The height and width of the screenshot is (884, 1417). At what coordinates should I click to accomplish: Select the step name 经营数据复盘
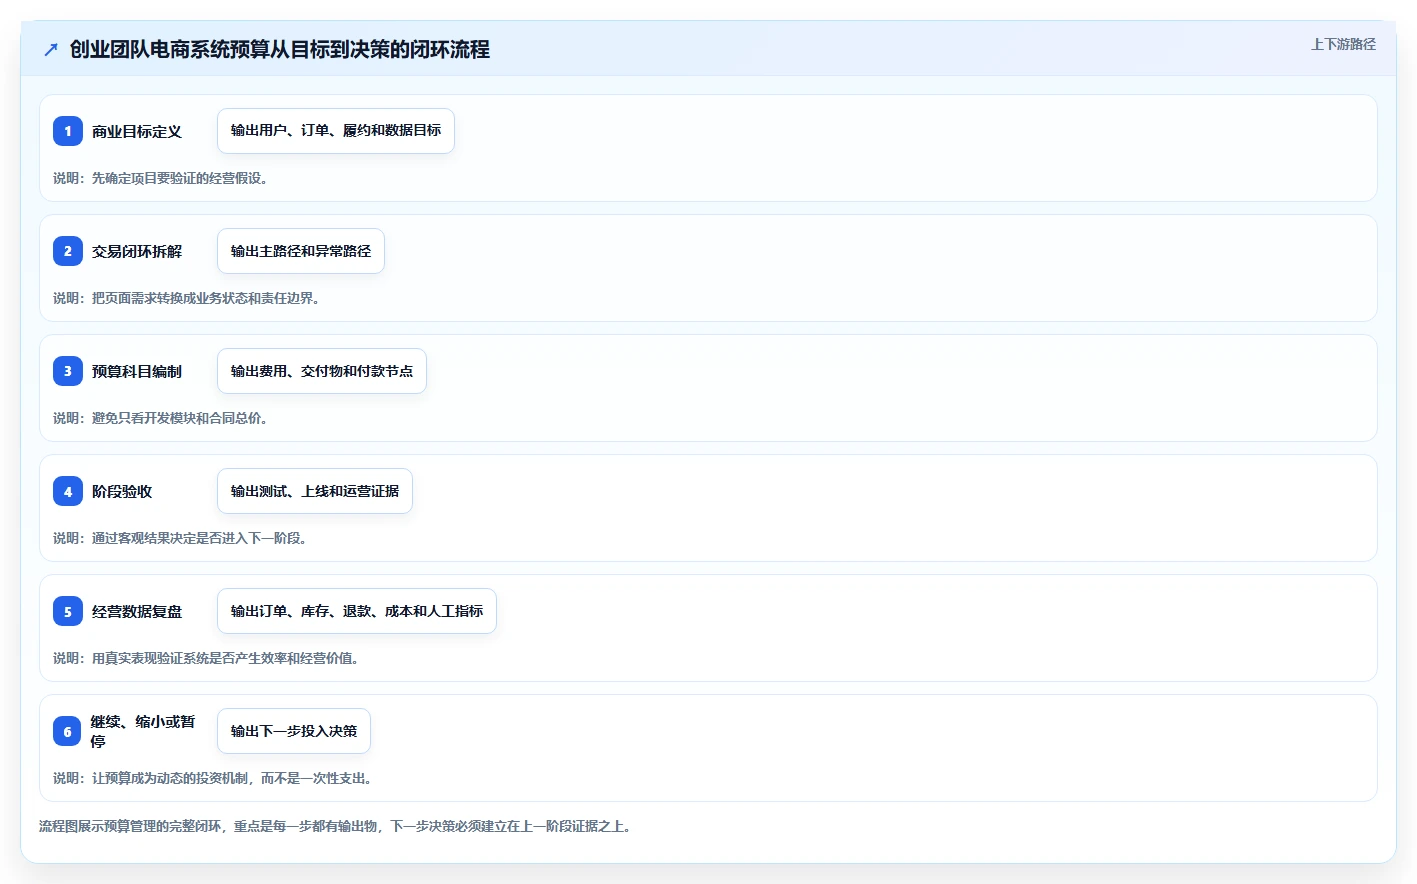pos(137,611)
